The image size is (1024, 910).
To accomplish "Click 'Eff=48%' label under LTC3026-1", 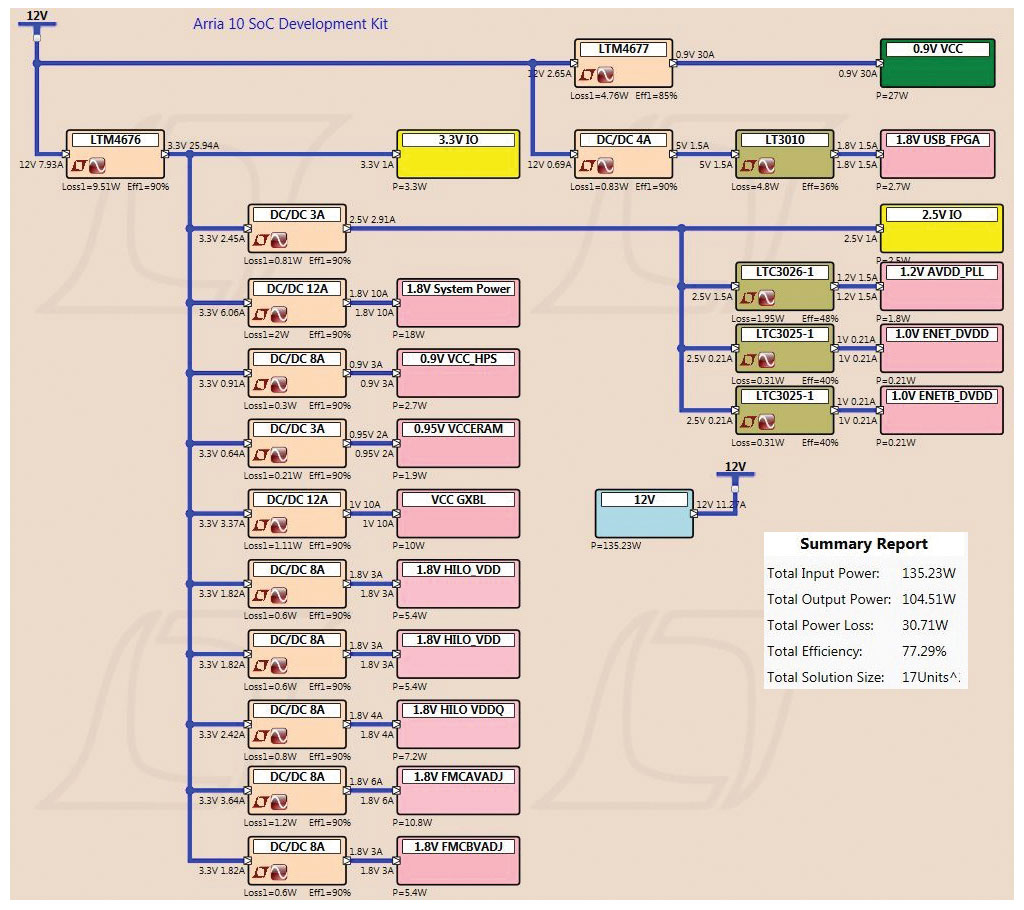I will (x=820, y=319).
